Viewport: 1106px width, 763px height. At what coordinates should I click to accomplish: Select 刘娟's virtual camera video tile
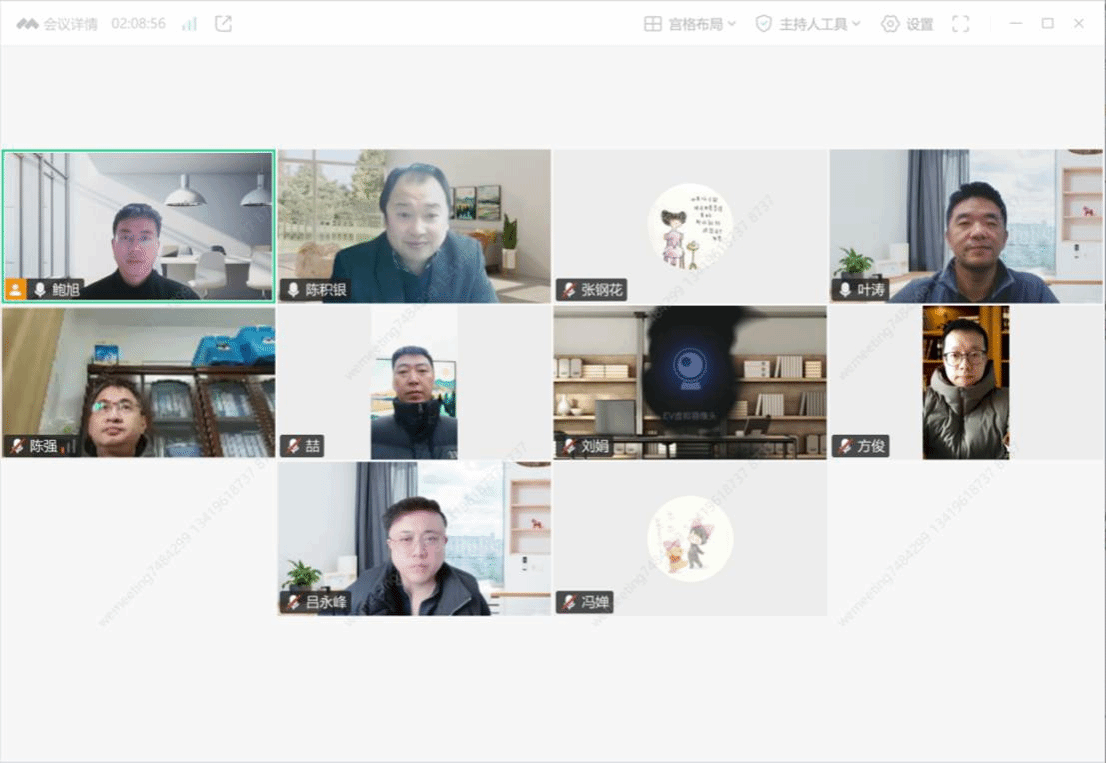click(x=690, y=381)
